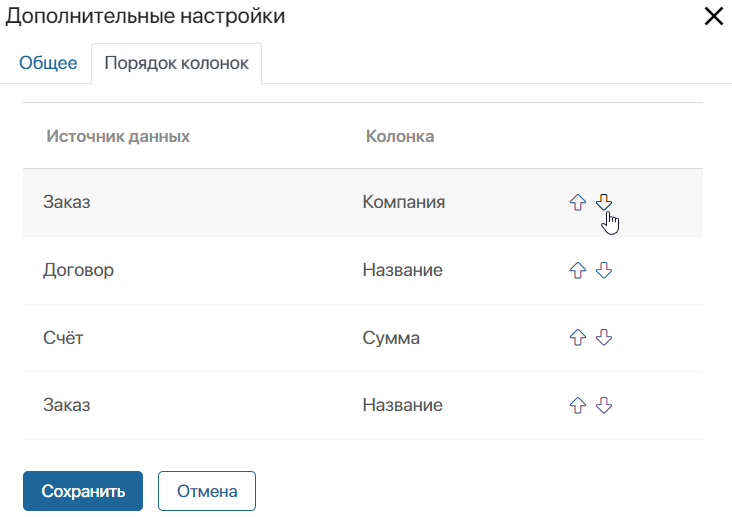Click the Отмена button
The width and height of the screenshot is (732, 517).
207,491
